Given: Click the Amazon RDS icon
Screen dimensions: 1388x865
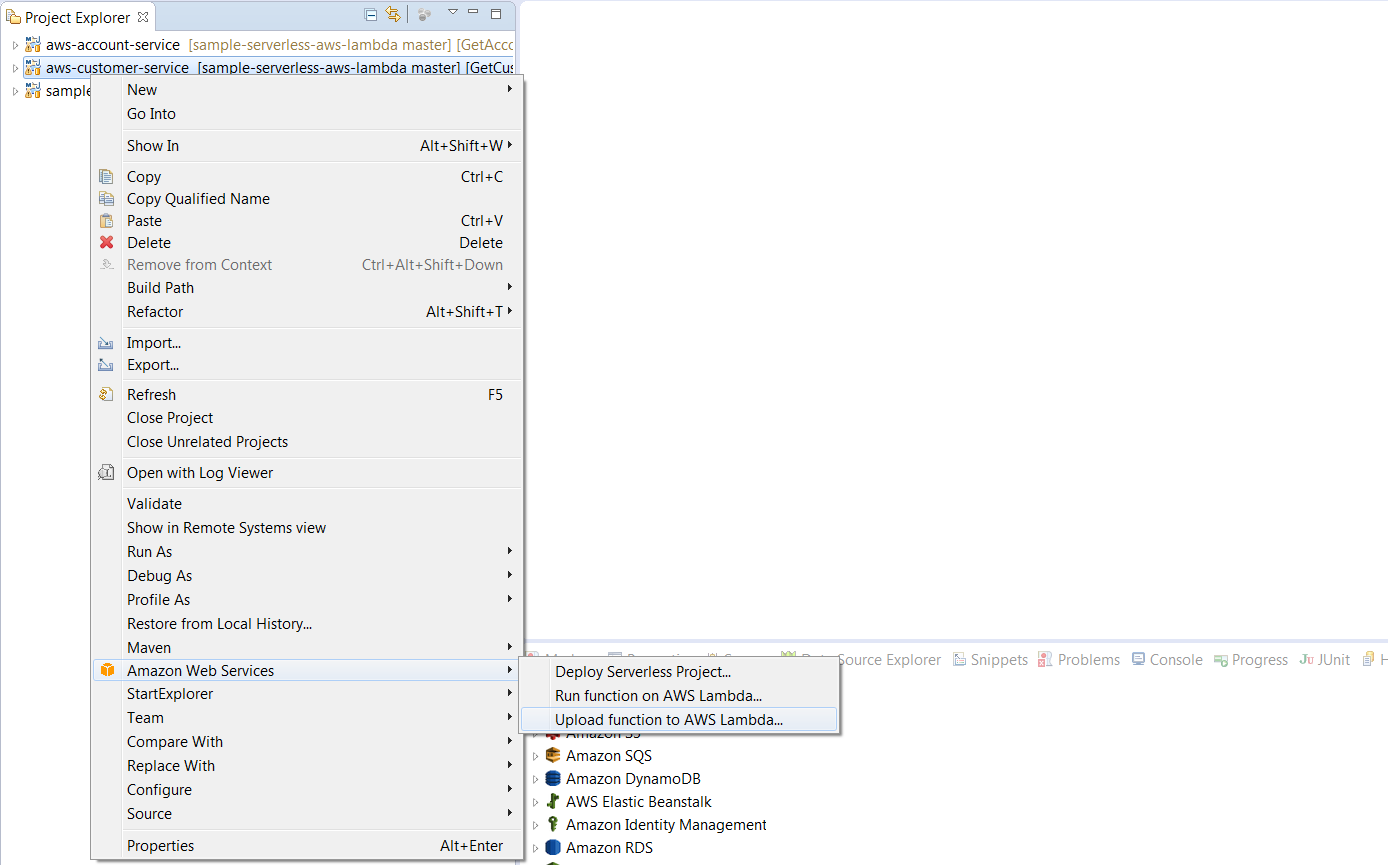Looking at the screenshot, I should click(x=553, y=848).
